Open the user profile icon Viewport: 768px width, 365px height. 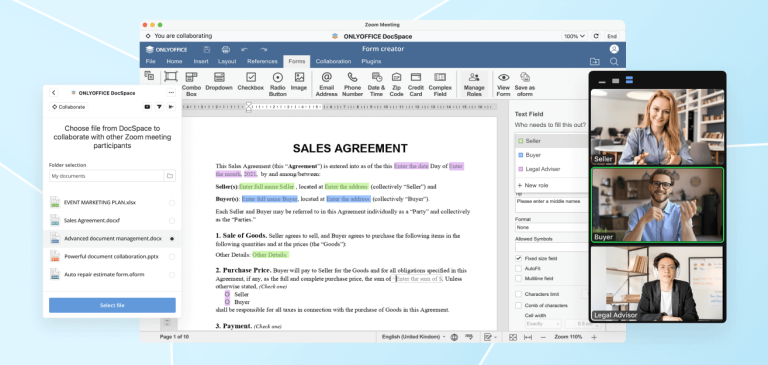[x=614, y=49]
